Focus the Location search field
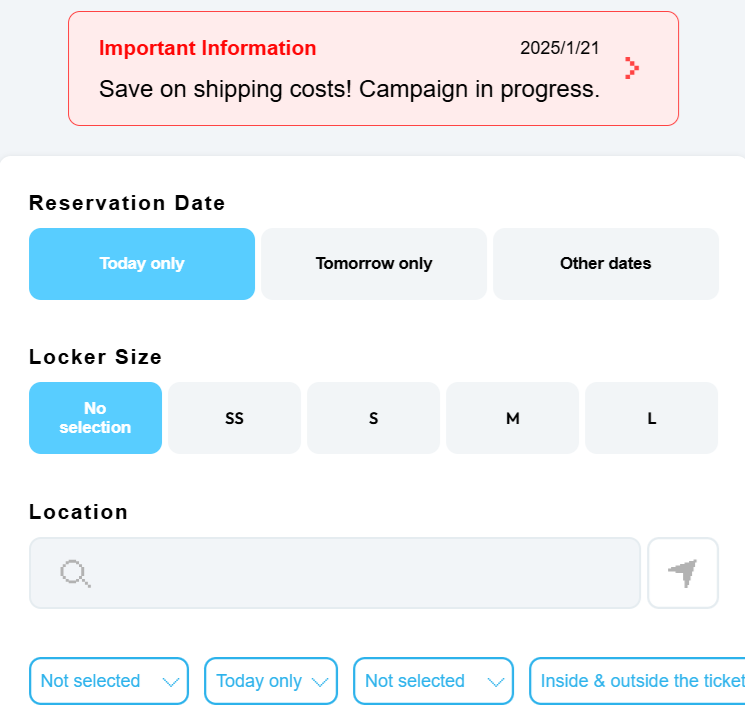Screen dimensions: 745x725 coord(360,573)
